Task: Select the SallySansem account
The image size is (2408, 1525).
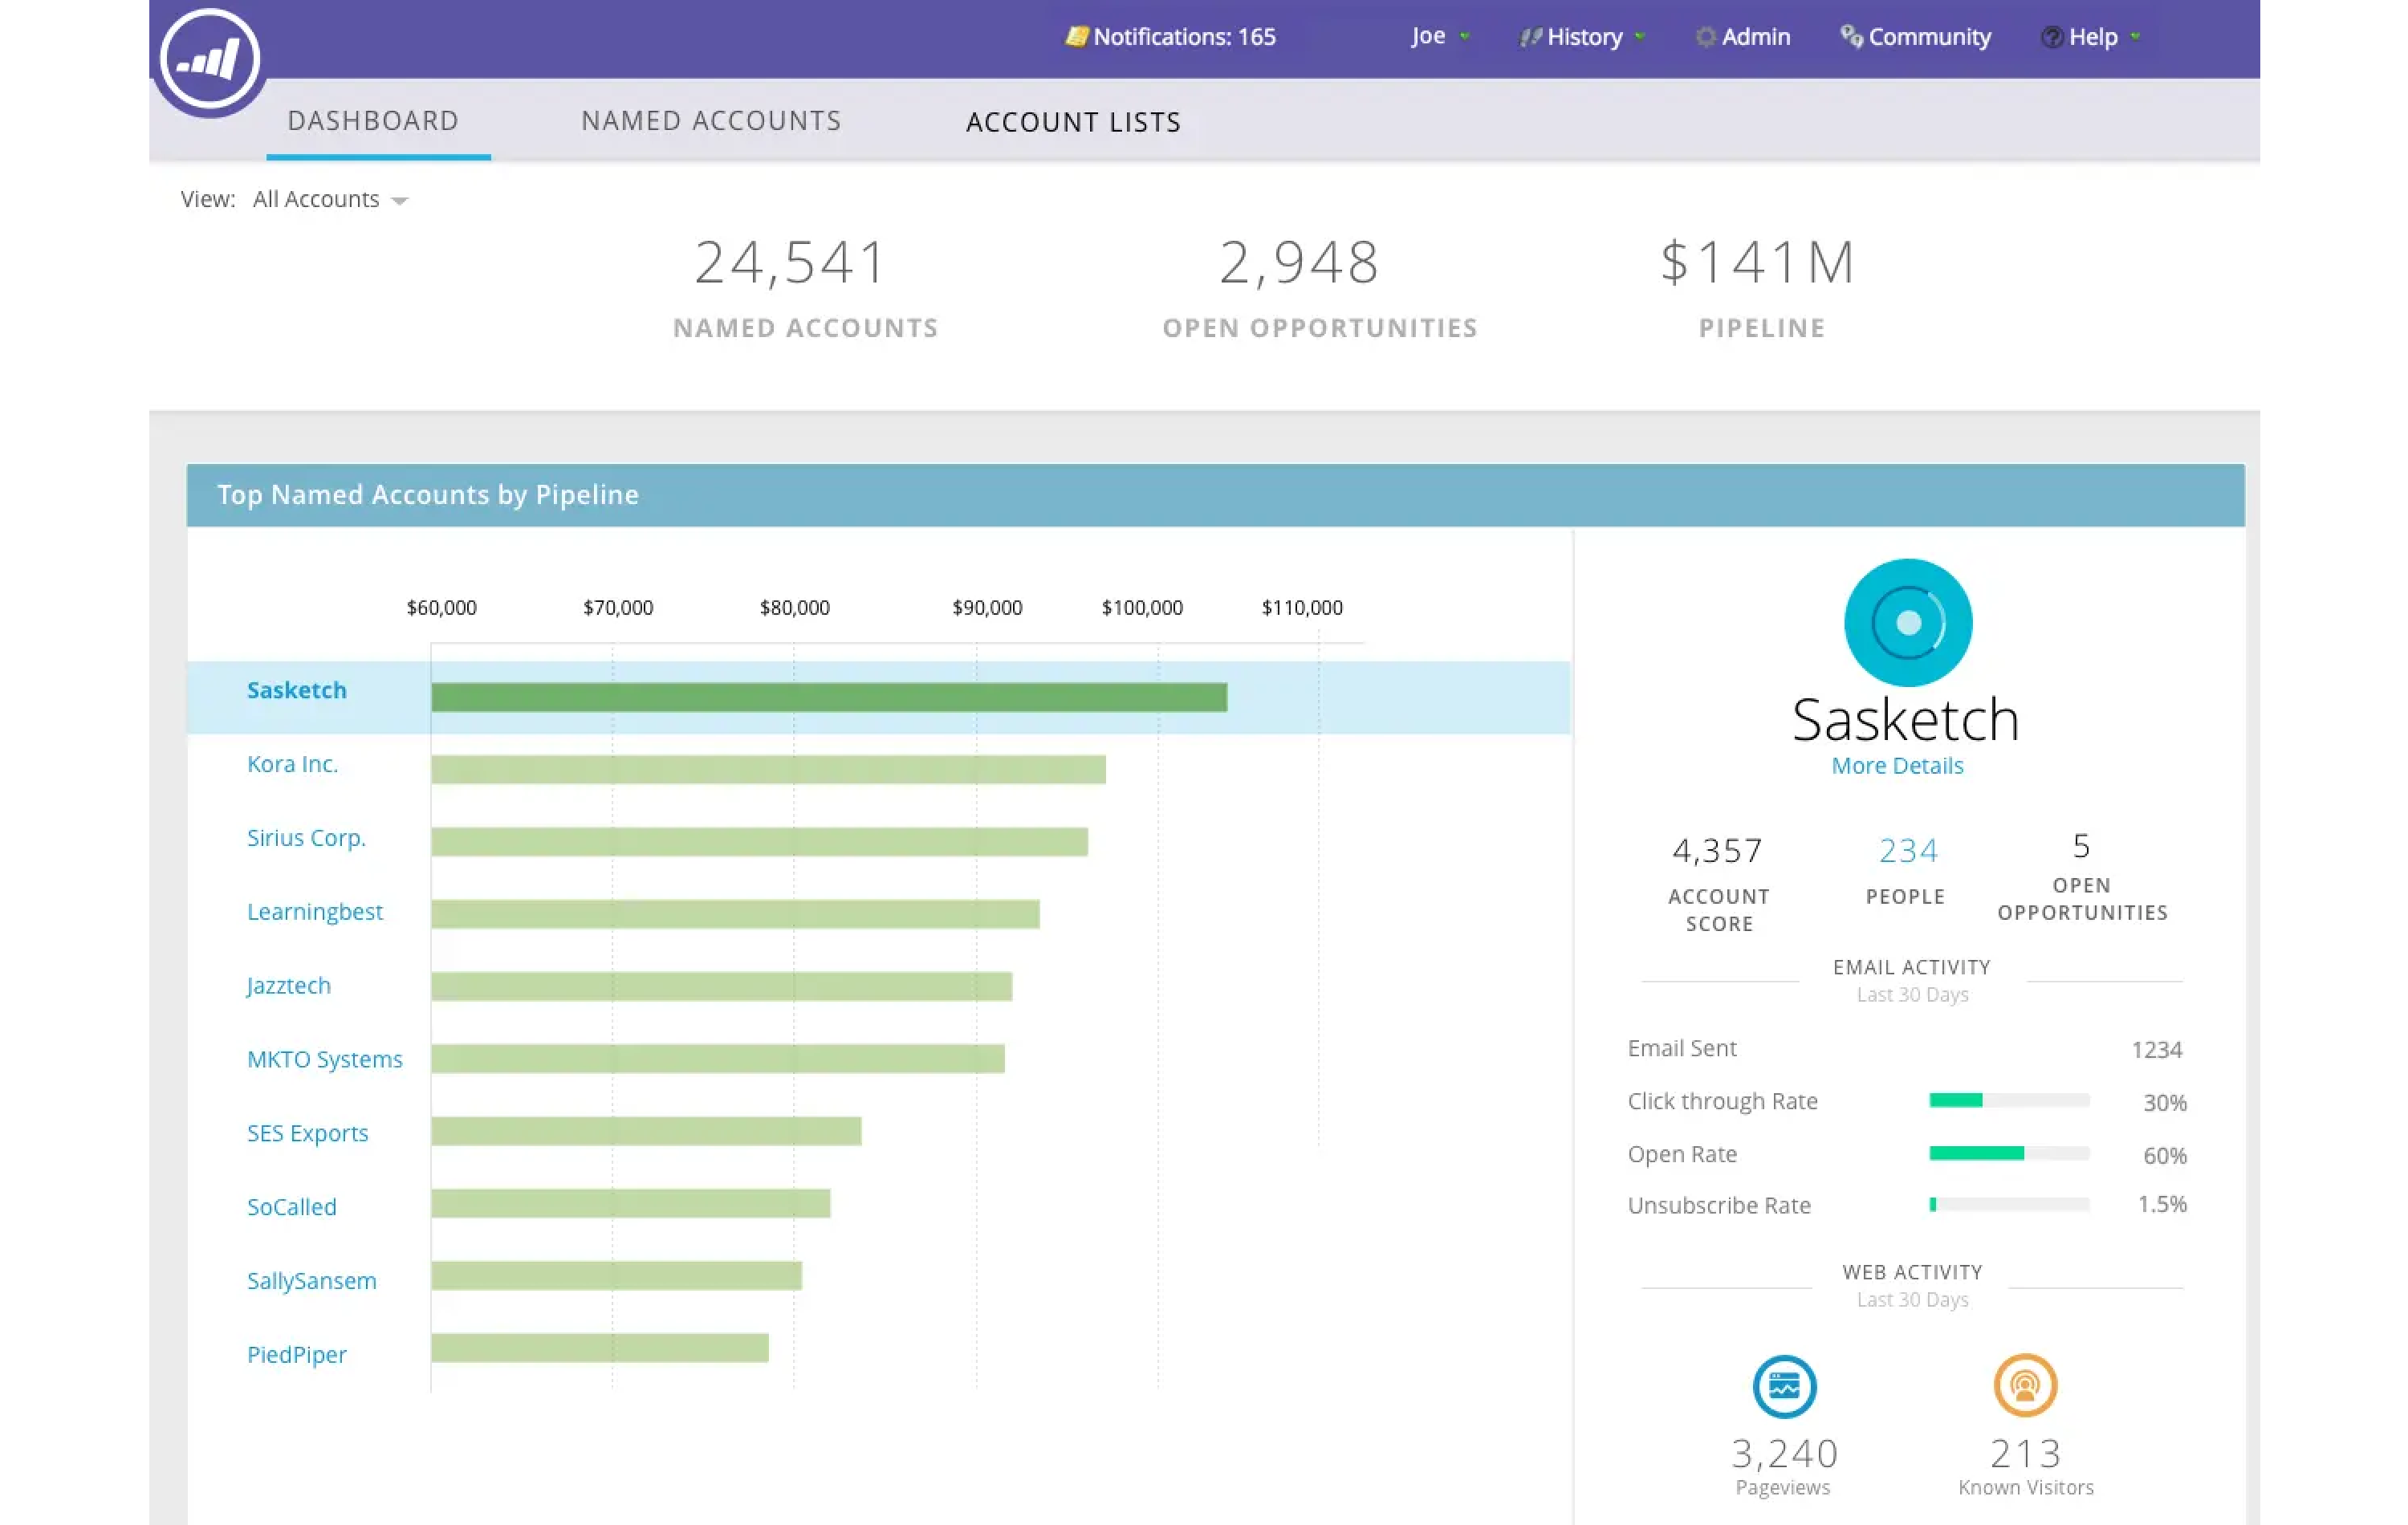Action: (311, 1281)
